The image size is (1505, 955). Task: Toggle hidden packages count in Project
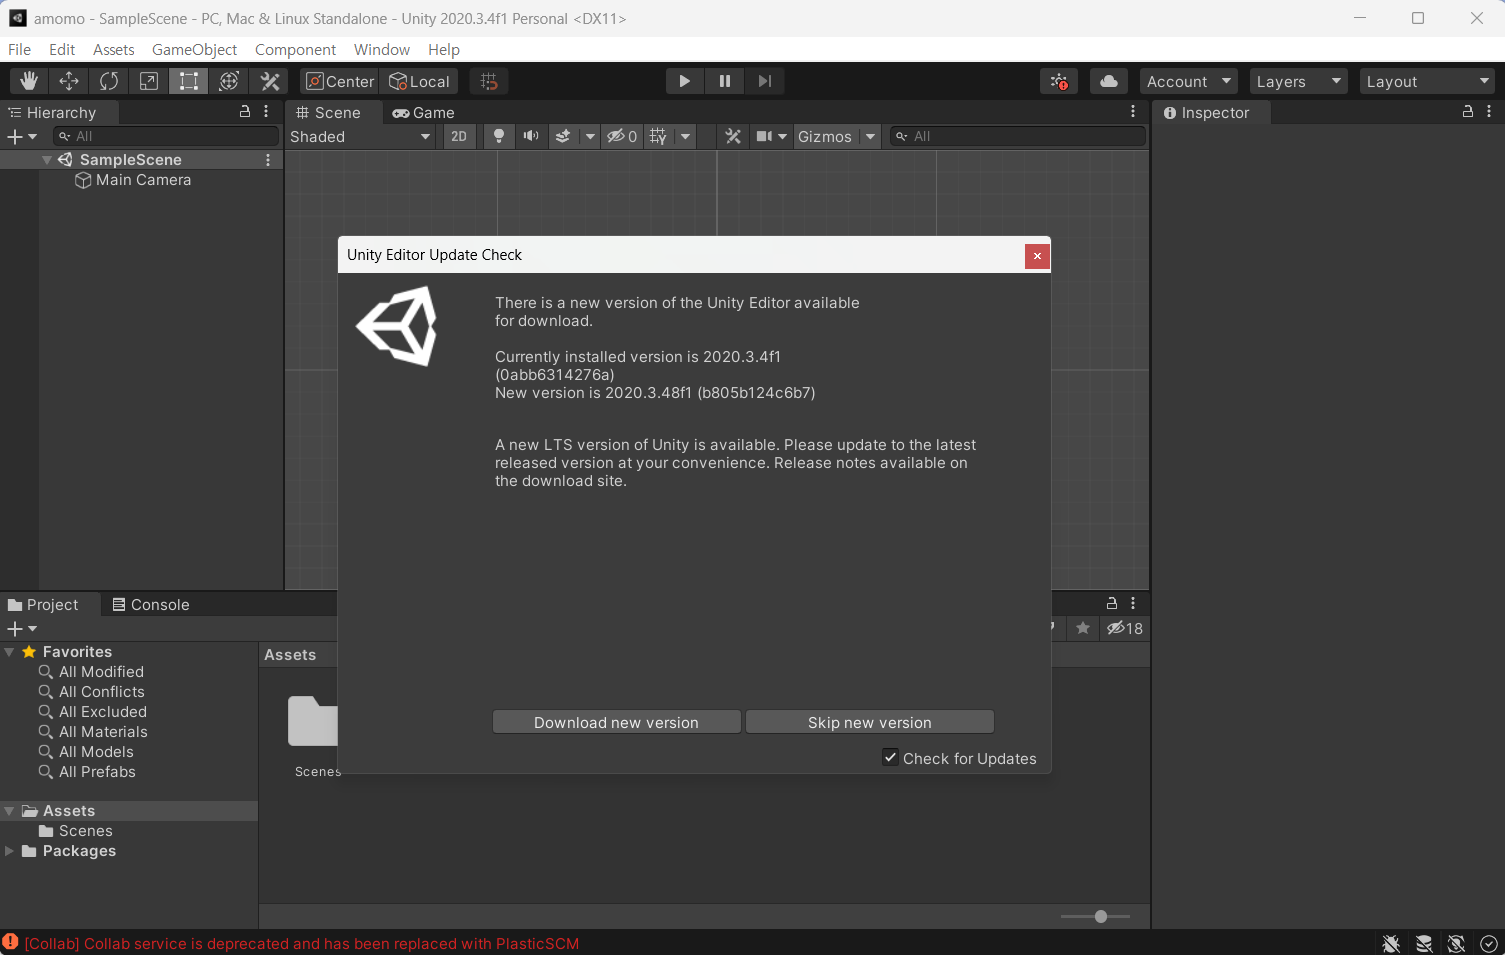[x=1125, y=628]
